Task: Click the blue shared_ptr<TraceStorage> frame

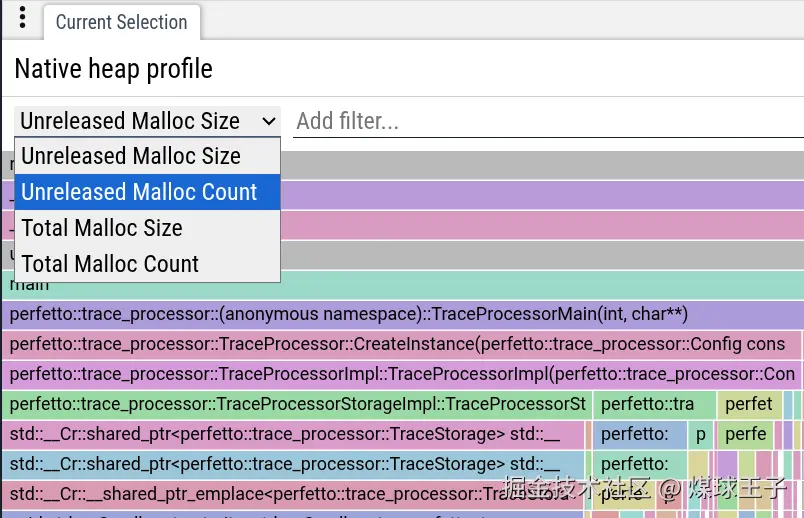Action: tap(293, 464)
